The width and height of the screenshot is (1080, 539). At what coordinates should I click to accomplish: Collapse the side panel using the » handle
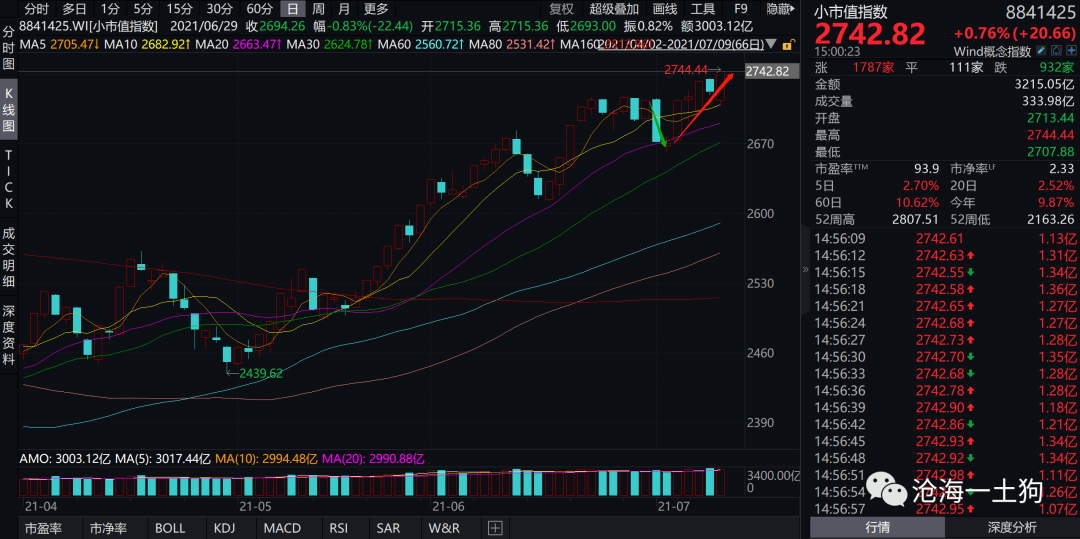pos(806,269)
